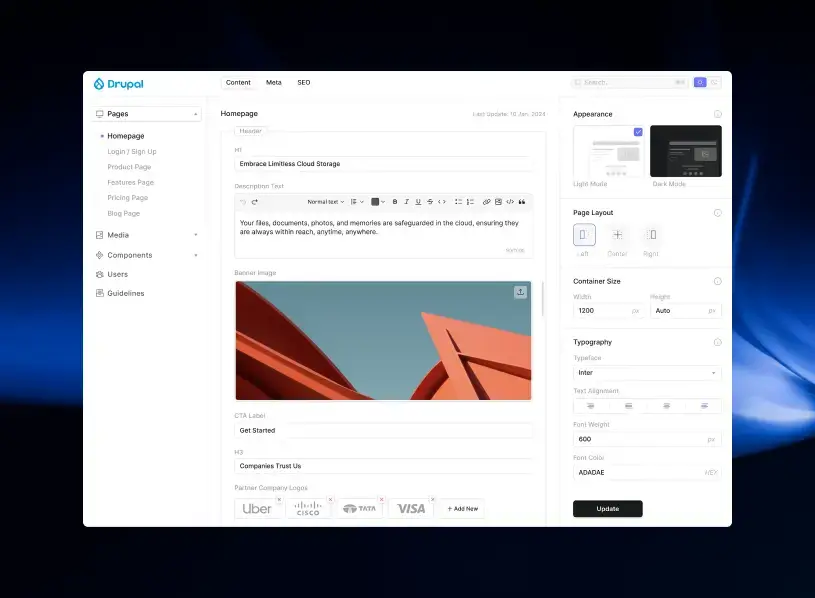Screen dimensions: 815x598
Task: Set text alignment to center
Action: point(628,406)
